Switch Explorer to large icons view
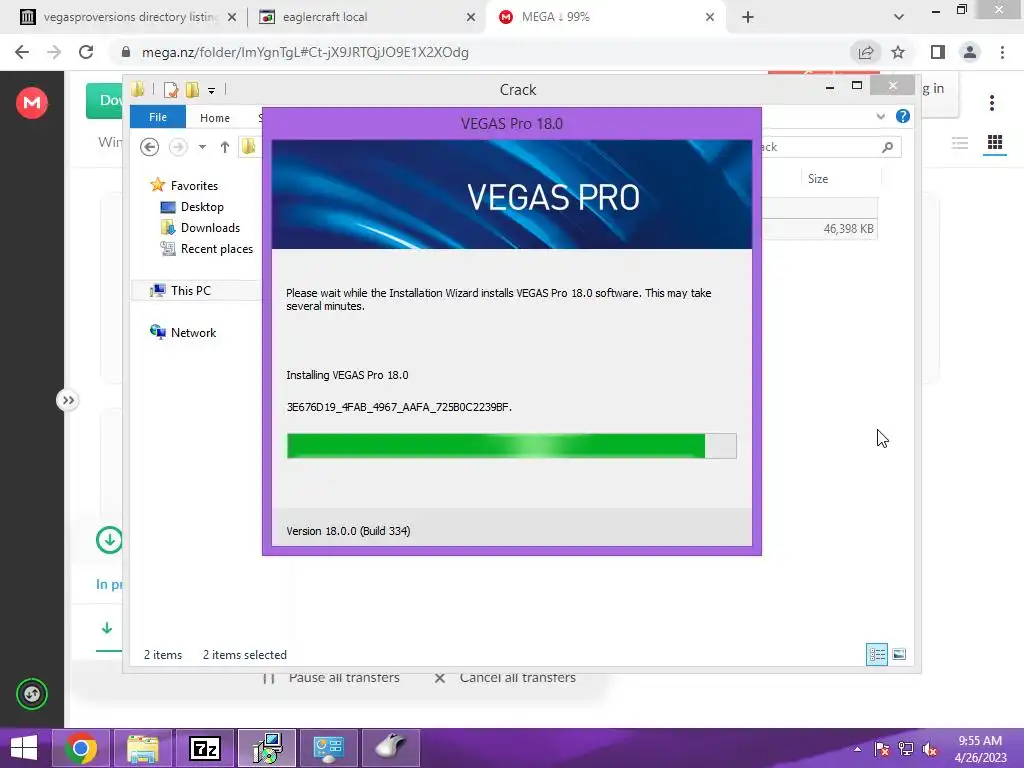The width and height of the screenshot is (1024, 768). point(899,654)
